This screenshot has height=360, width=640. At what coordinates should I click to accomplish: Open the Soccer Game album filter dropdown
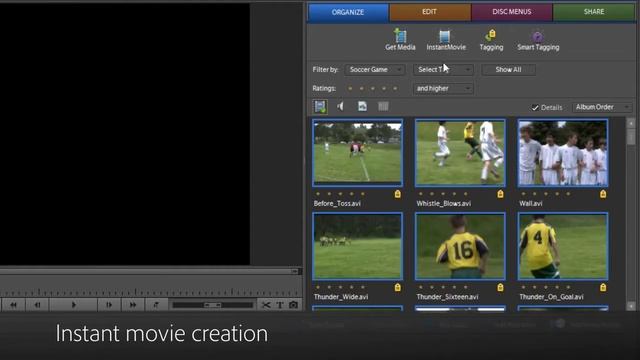click(374, 70)
